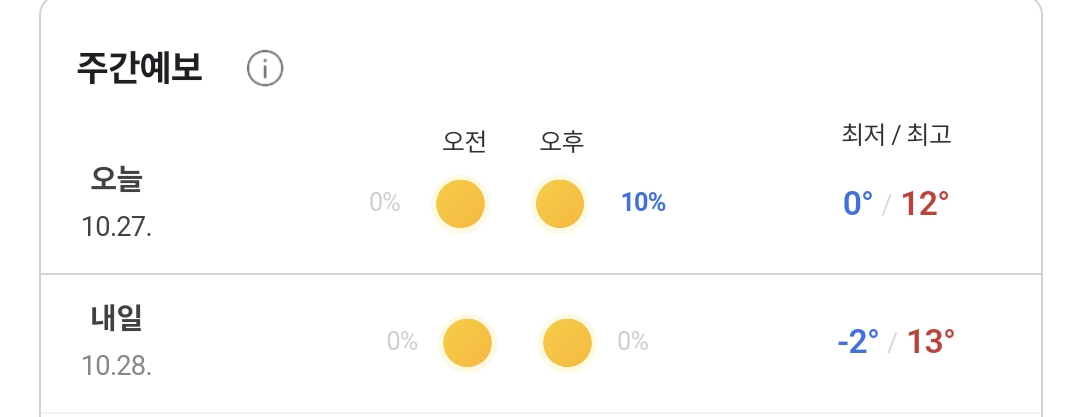Click tomorrow's afternoon sunny icon
This screenshot has height=417, width=1080.
click(x=567, y=343)
